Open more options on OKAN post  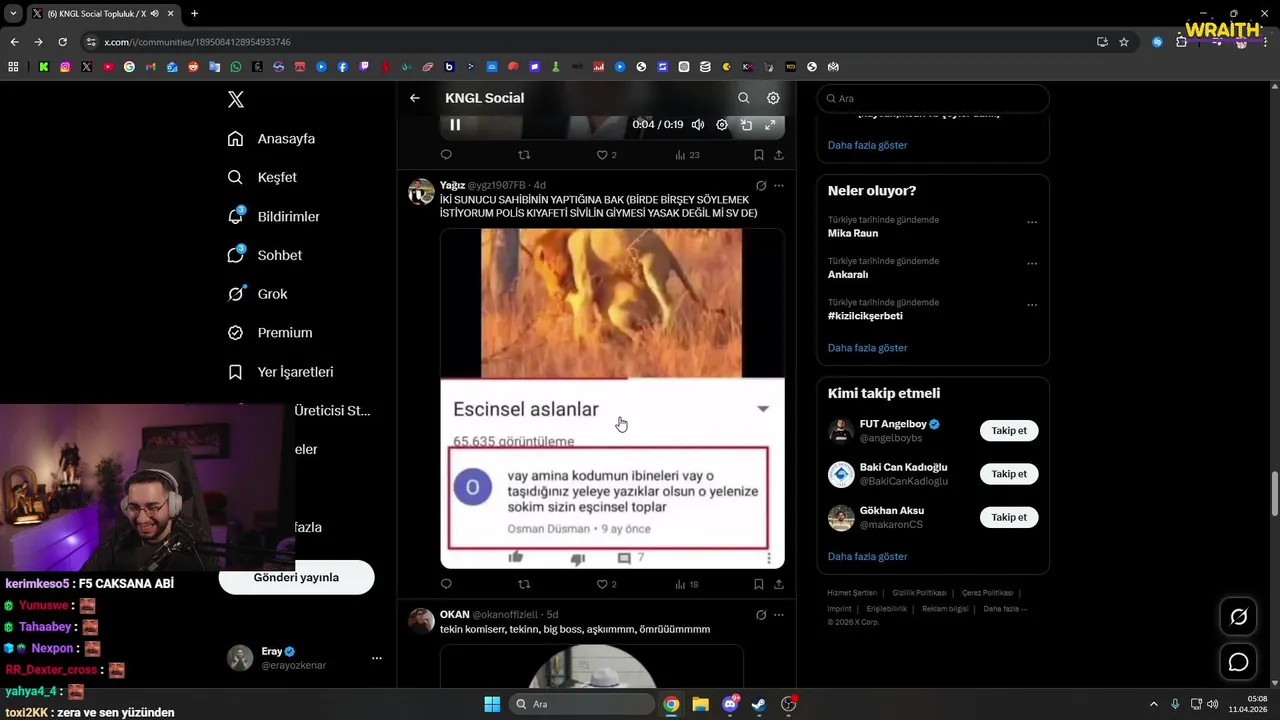[779, 614]
